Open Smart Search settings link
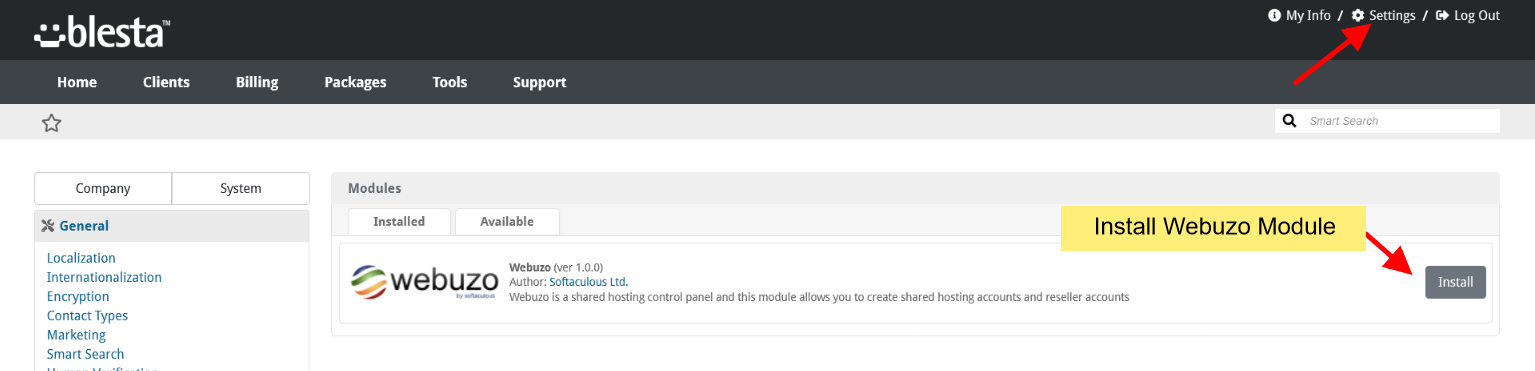Viewport: 1535px width, 371px height. click(x=86, y=353)
